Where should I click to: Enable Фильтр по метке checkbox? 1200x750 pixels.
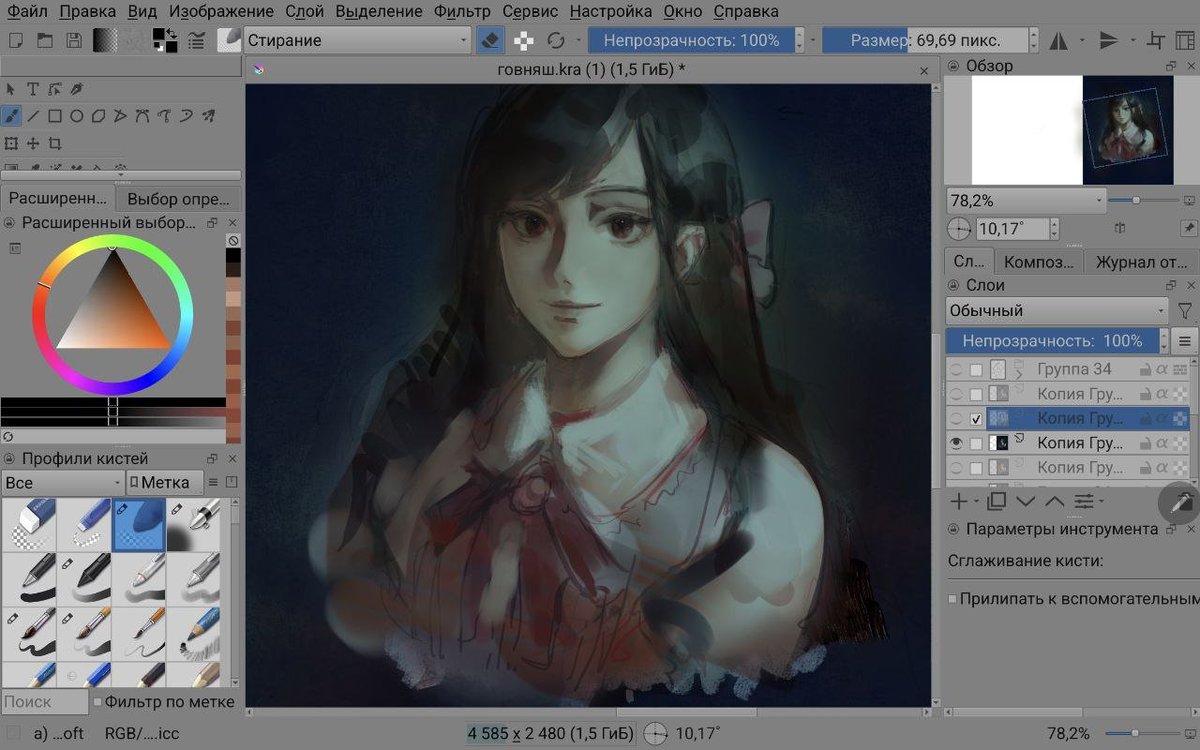[x=98, y=702]
